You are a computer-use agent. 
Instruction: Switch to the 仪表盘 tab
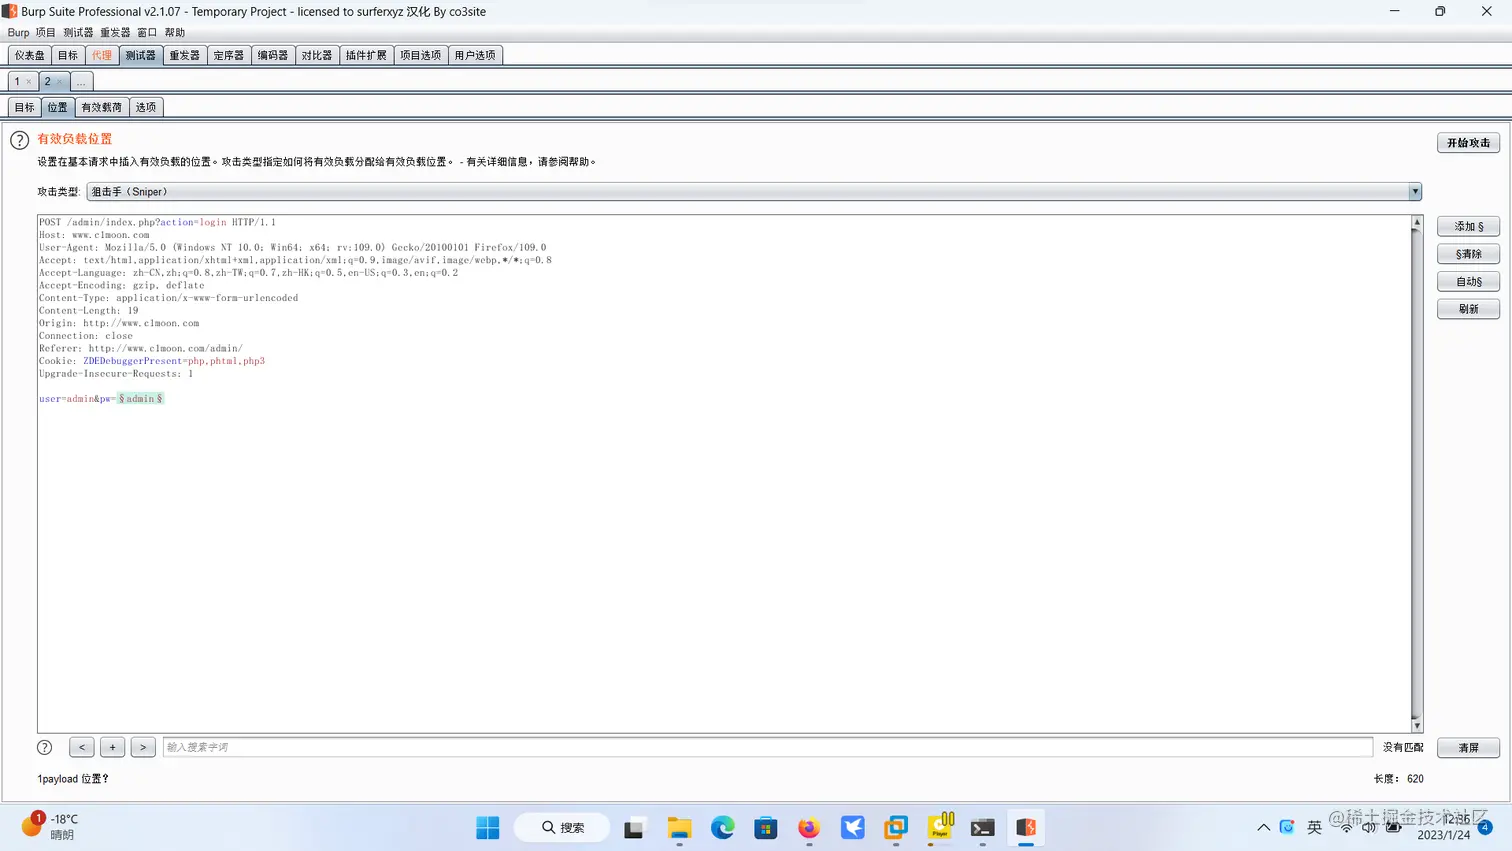[x=29, y=56]
